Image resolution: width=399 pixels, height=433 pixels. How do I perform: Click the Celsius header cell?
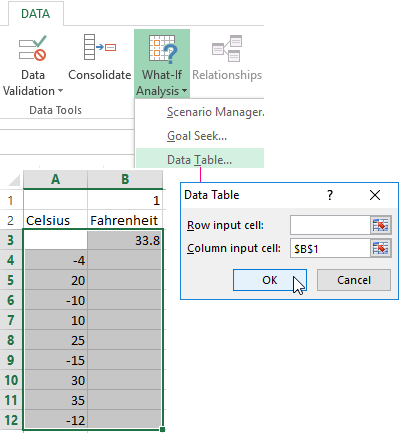(55, 220)
